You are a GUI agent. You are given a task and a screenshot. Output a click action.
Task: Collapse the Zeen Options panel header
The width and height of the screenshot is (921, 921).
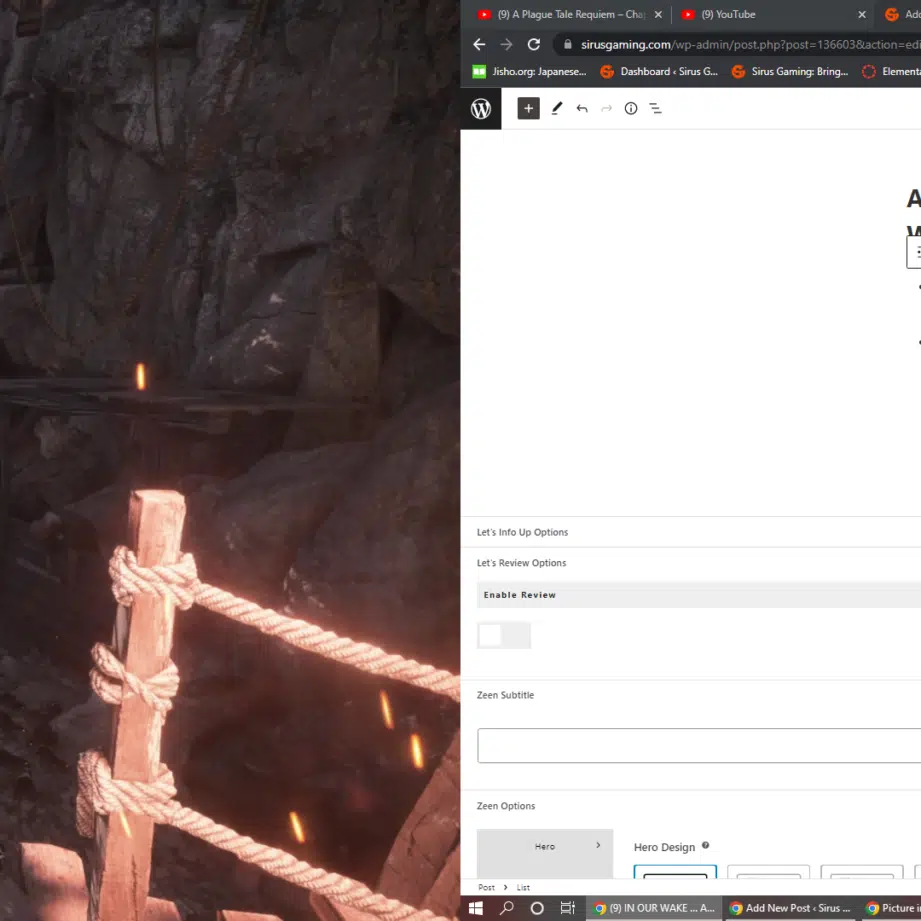tap(691, 806)
